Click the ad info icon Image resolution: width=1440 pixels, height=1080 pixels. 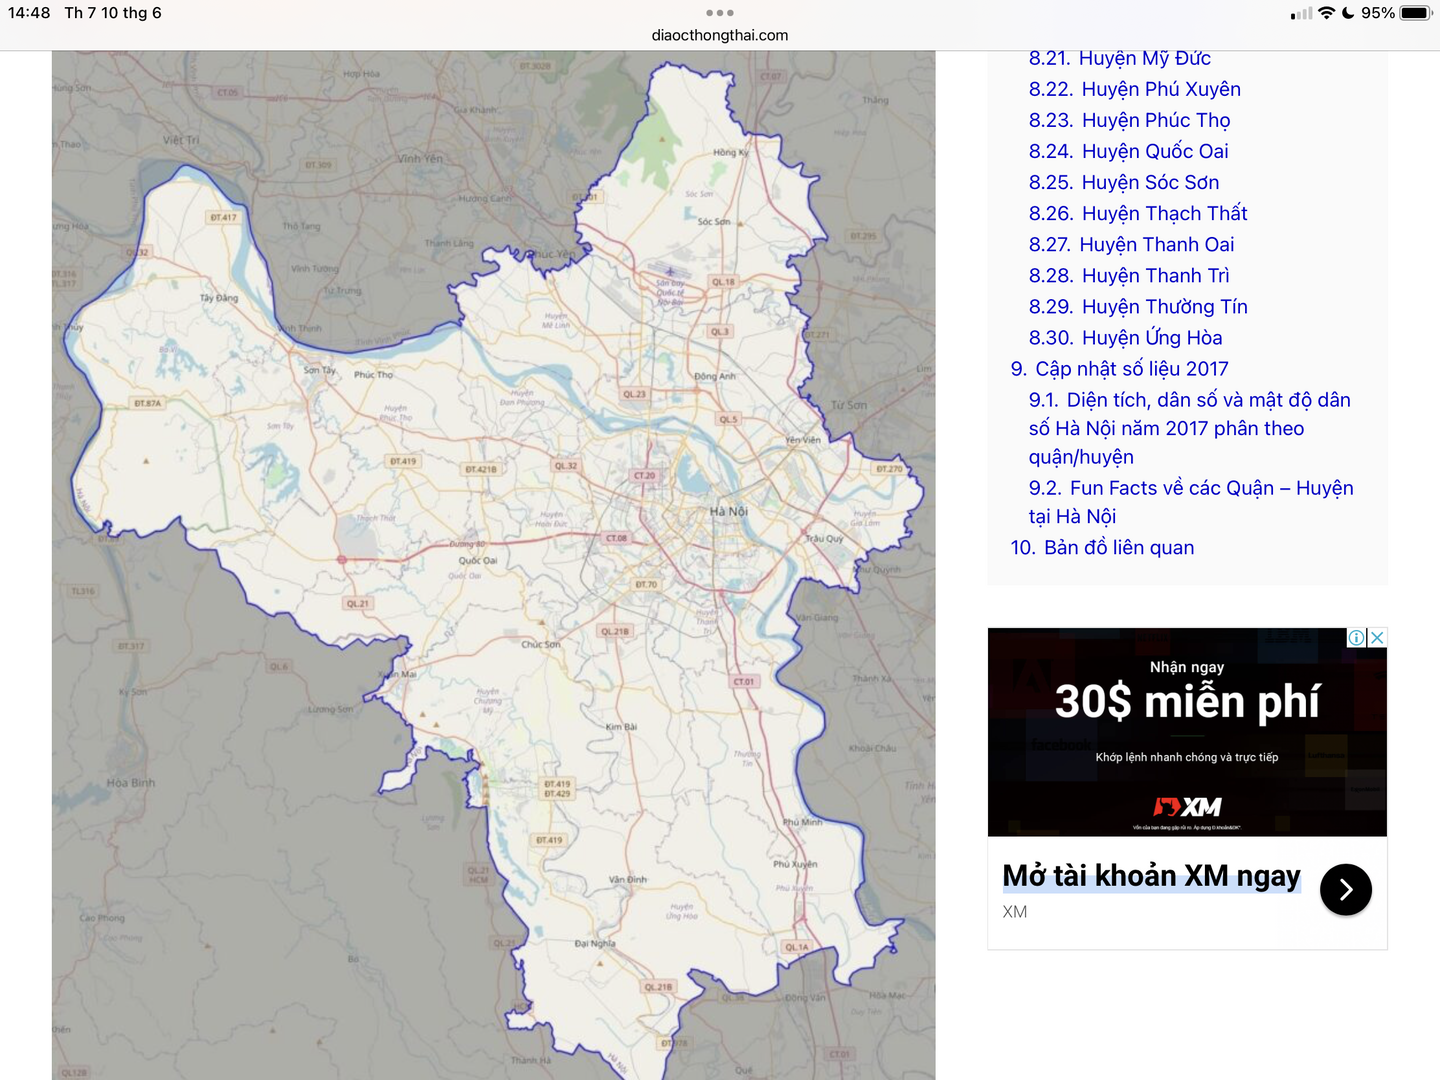click(x=1356, y=638)
